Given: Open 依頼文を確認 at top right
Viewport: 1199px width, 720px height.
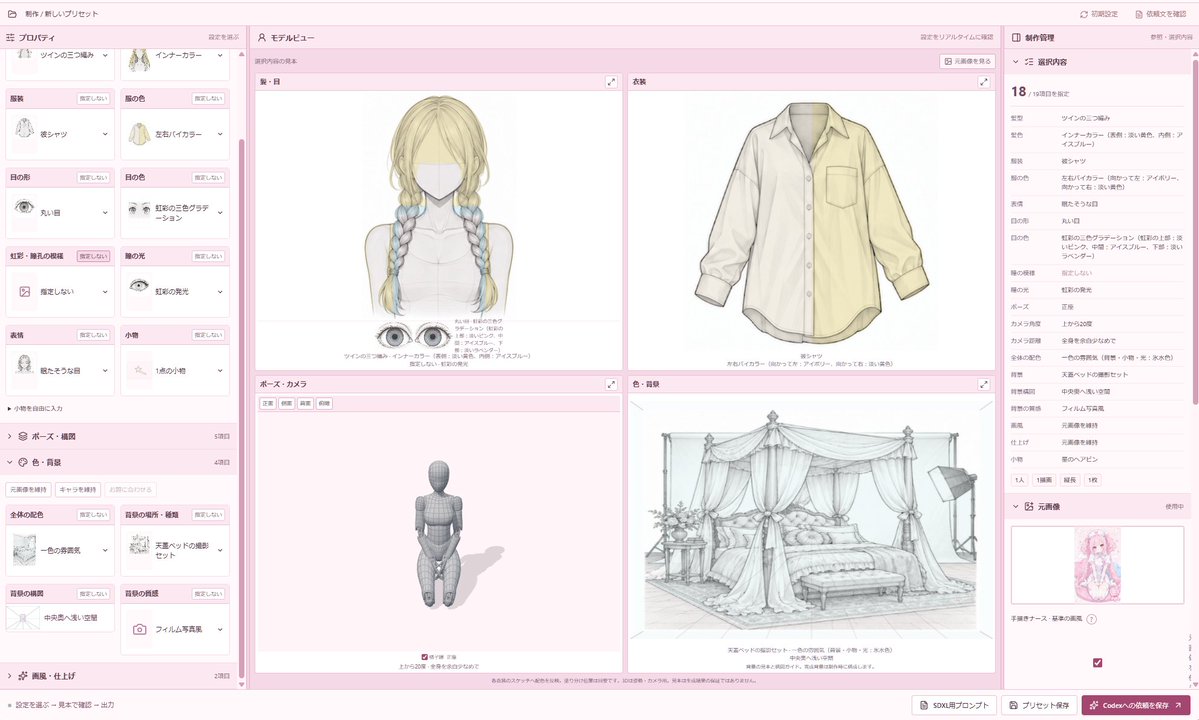Looking at the screenshot, I should [x=1161, y=14].
